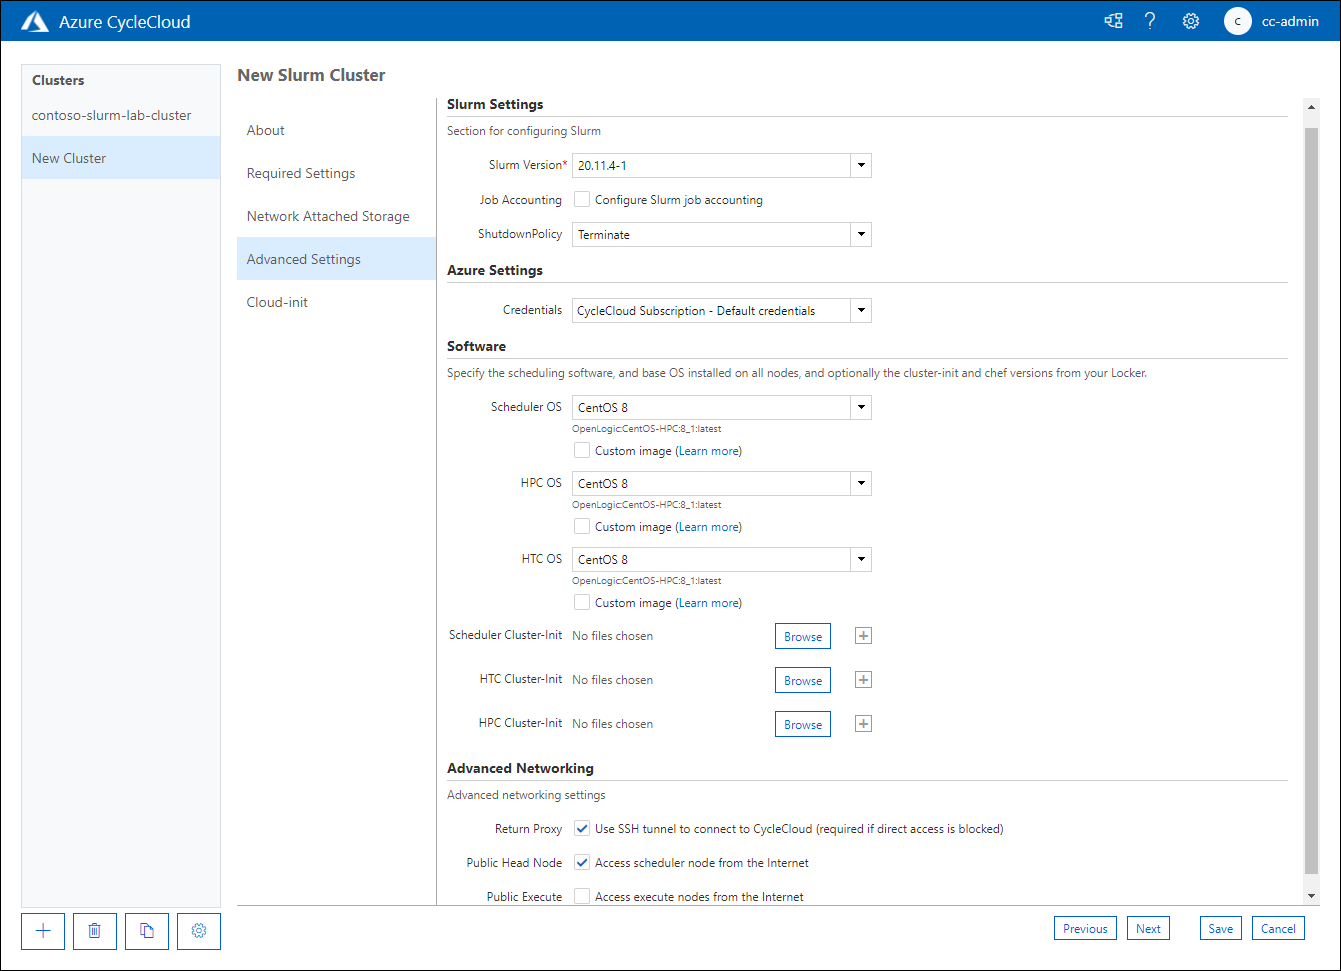The width and height of the screenshot is (1341, 971).
Task: Click the Azure CycleCloud logo
Action: (x=35, y=20)
